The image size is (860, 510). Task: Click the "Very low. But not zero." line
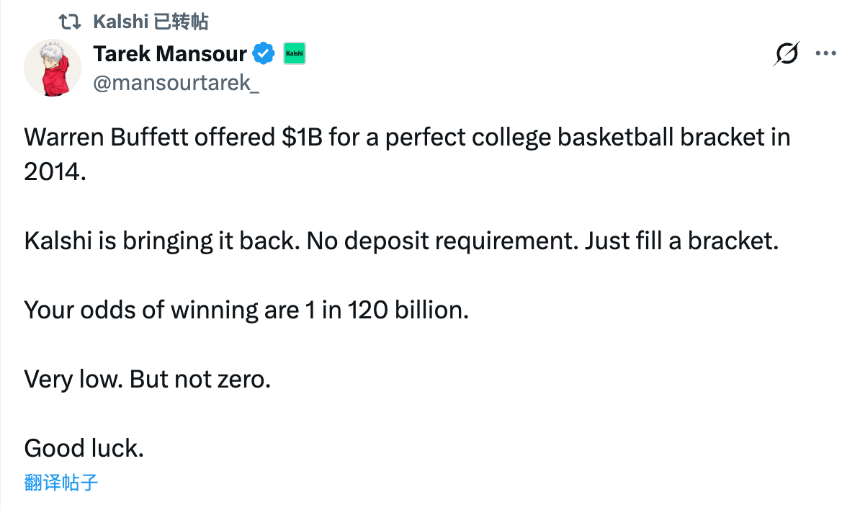point(147,379)
